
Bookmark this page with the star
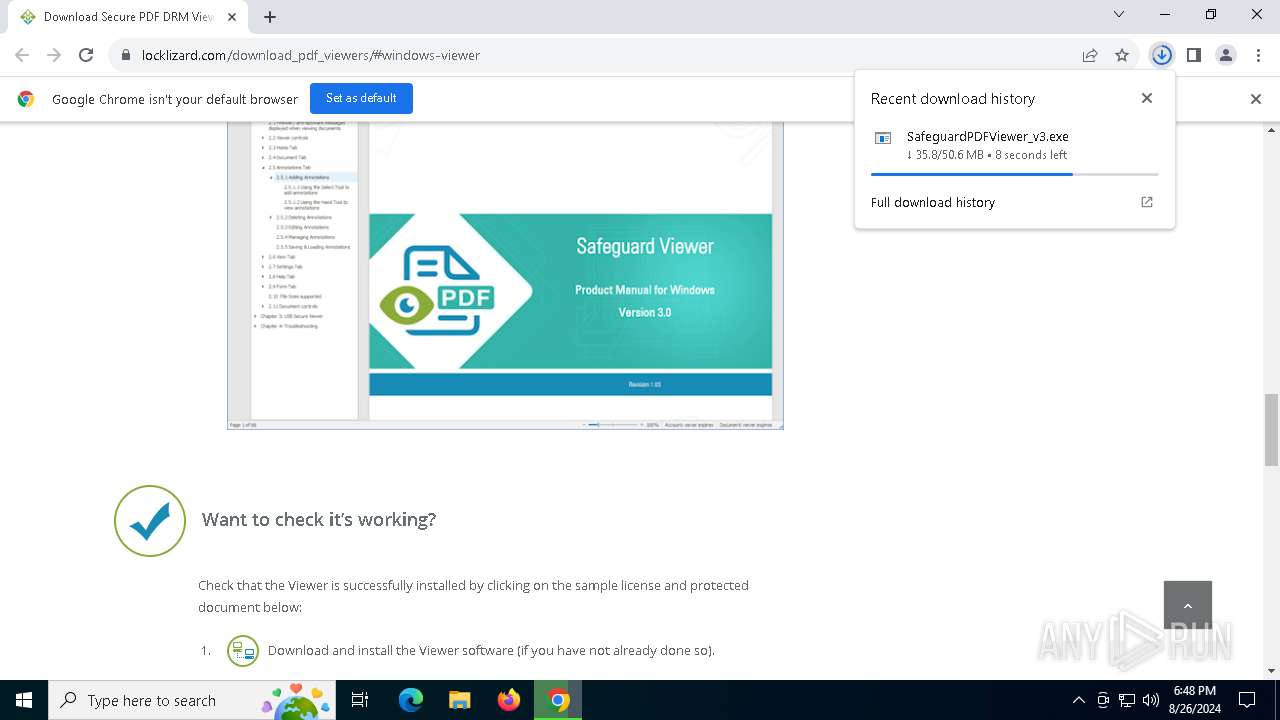click(x=1122, y=55)
